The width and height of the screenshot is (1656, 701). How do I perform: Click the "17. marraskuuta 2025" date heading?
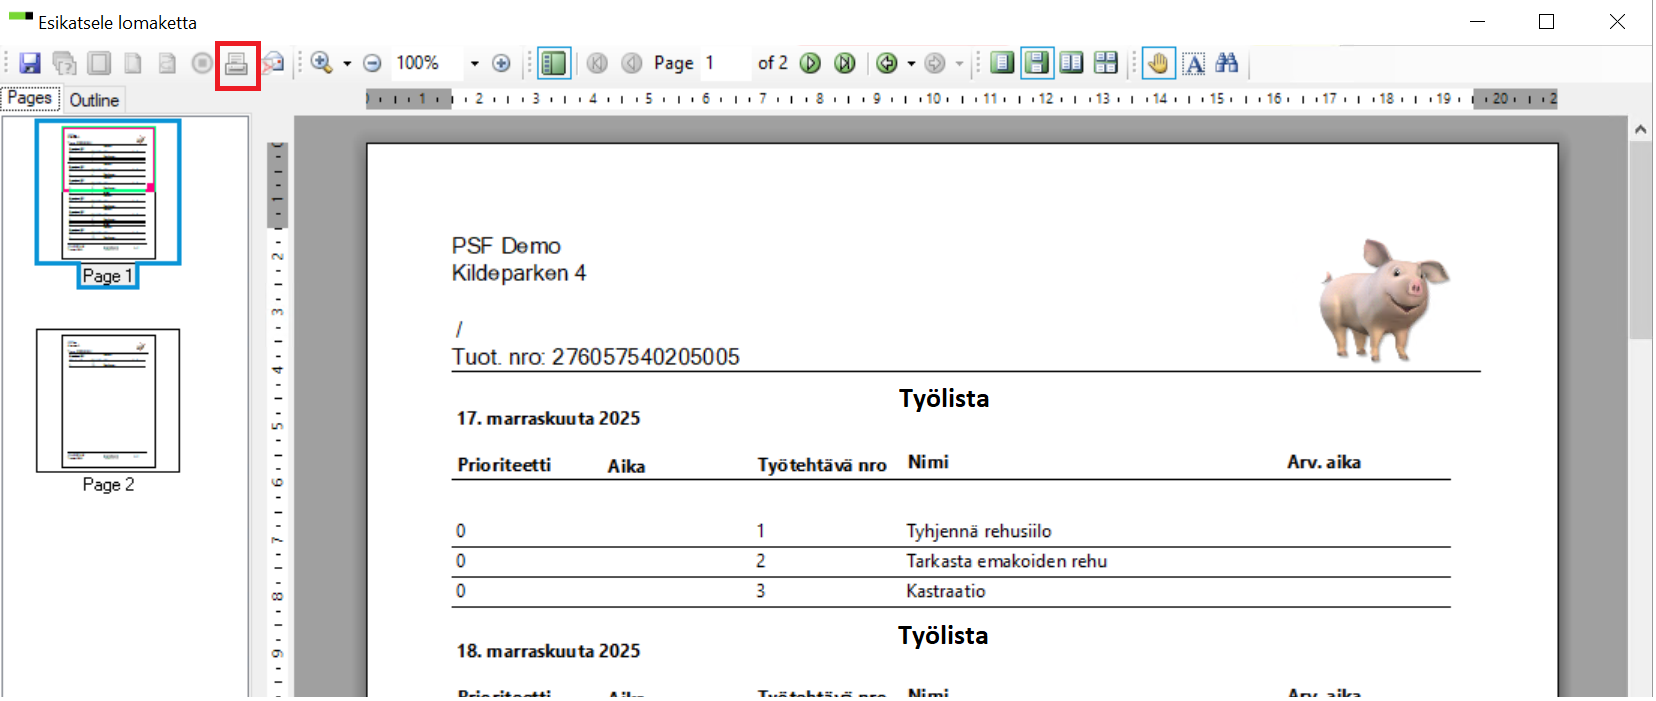[548, 418]
